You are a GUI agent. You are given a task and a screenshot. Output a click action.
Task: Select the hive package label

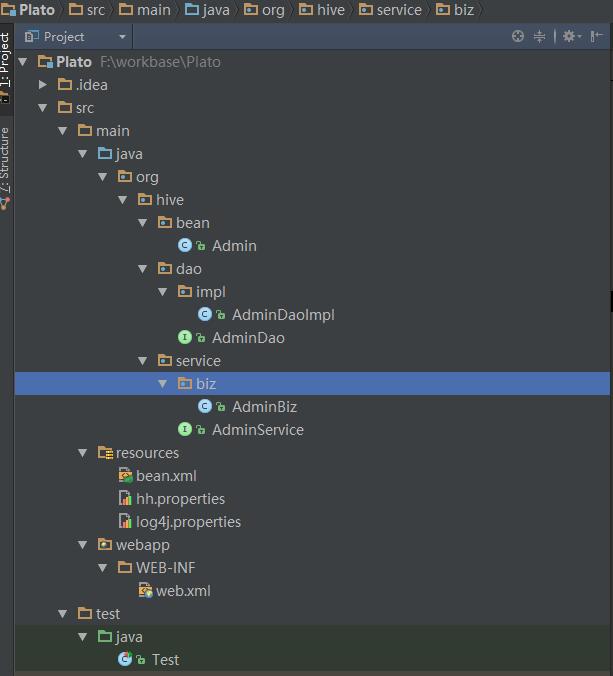point(170,200)
